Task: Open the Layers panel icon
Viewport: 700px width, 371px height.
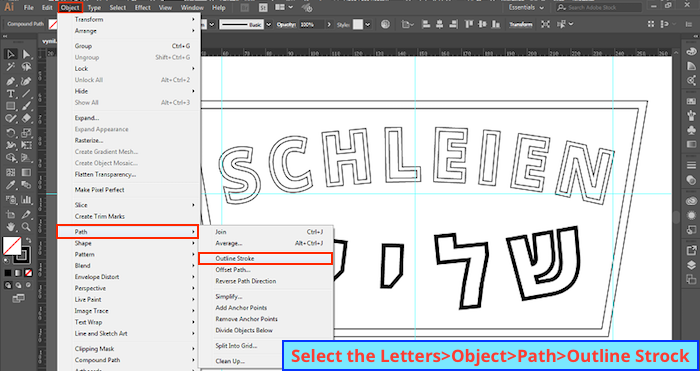Action: click(692, 265)
